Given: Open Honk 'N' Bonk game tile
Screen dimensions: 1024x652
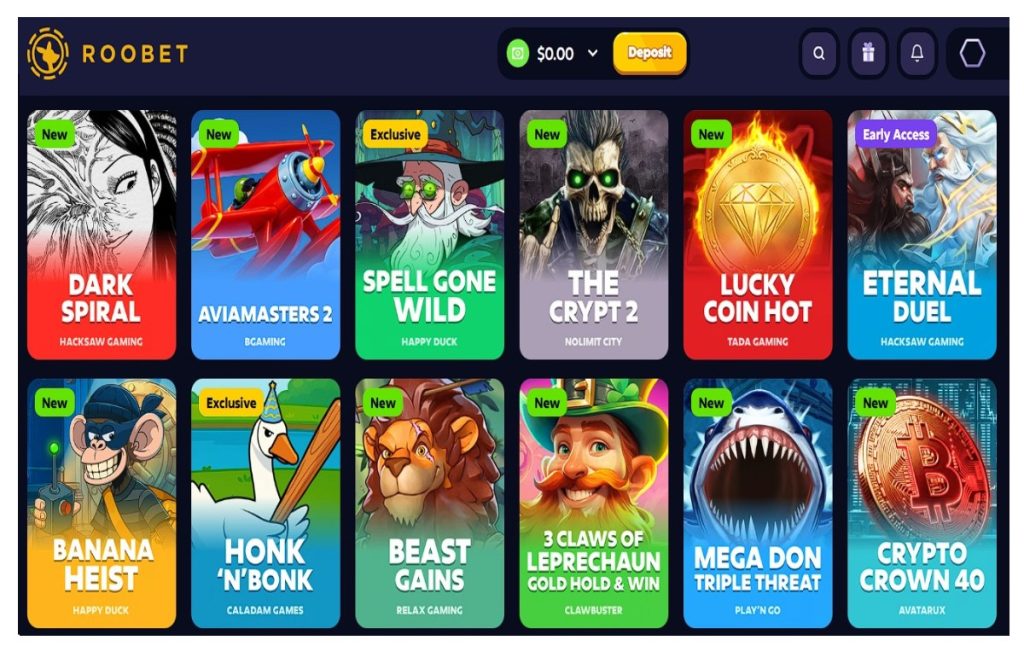Looking at the screenshot, I should (x=265, y=503).
